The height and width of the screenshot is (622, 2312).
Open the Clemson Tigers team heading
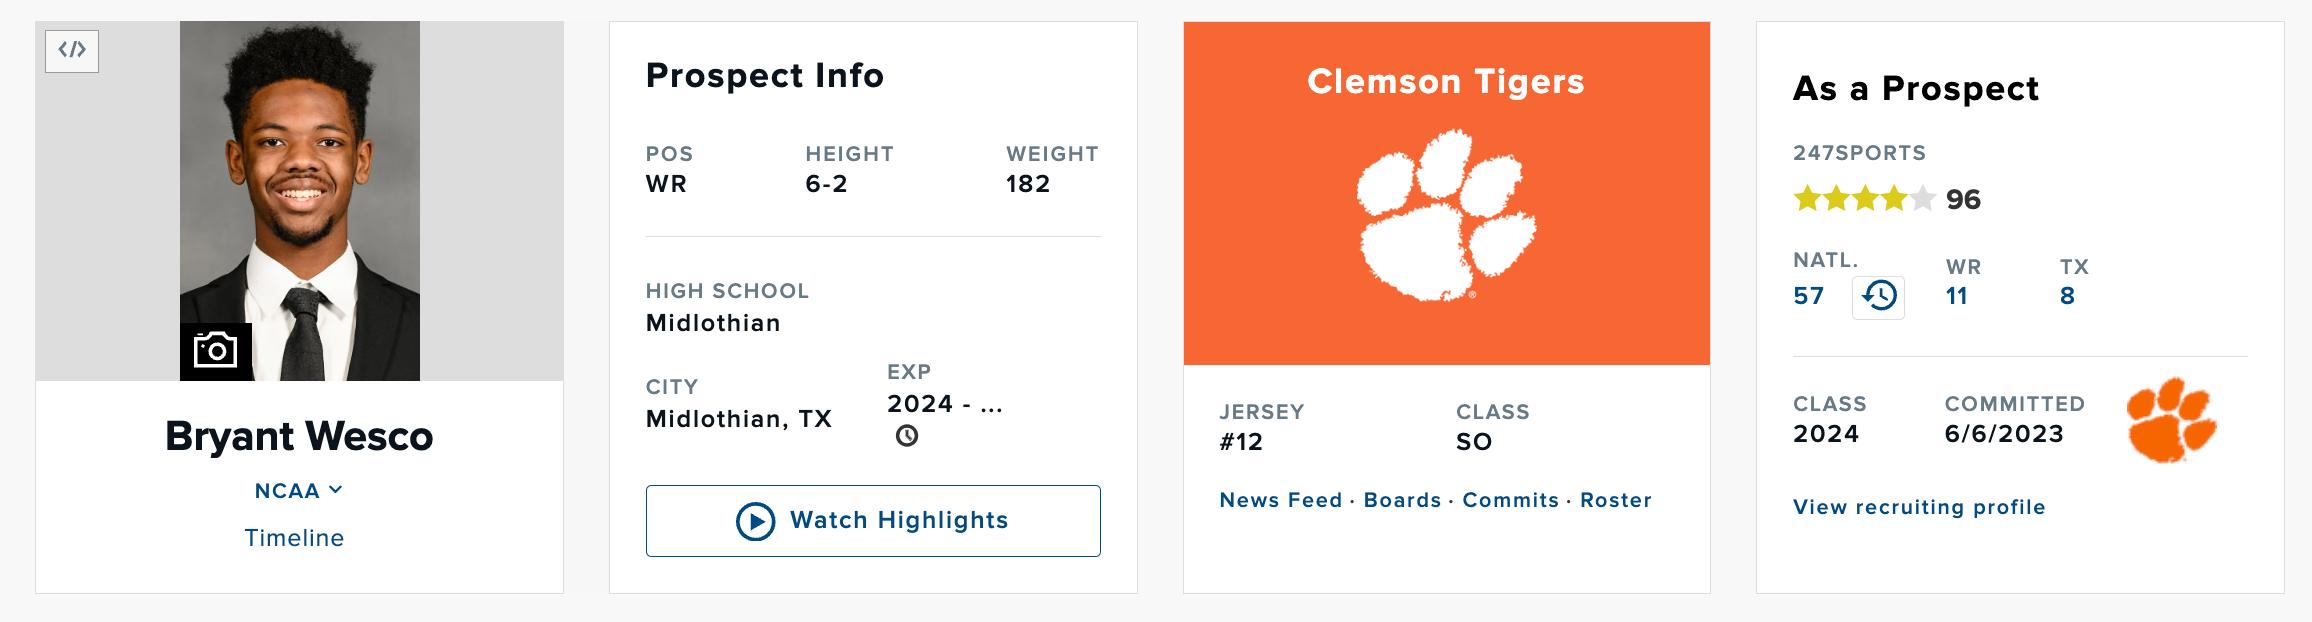1446,81
